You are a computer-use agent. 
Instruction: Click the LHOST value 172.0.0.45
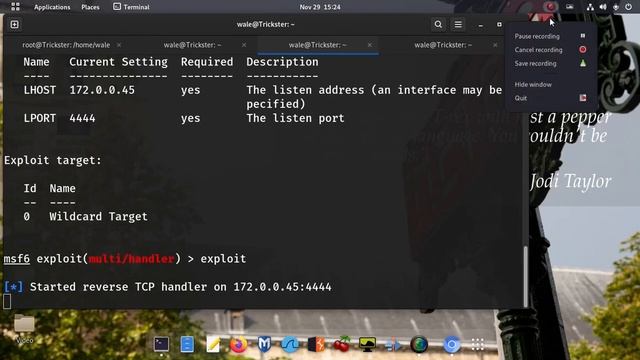102,90
